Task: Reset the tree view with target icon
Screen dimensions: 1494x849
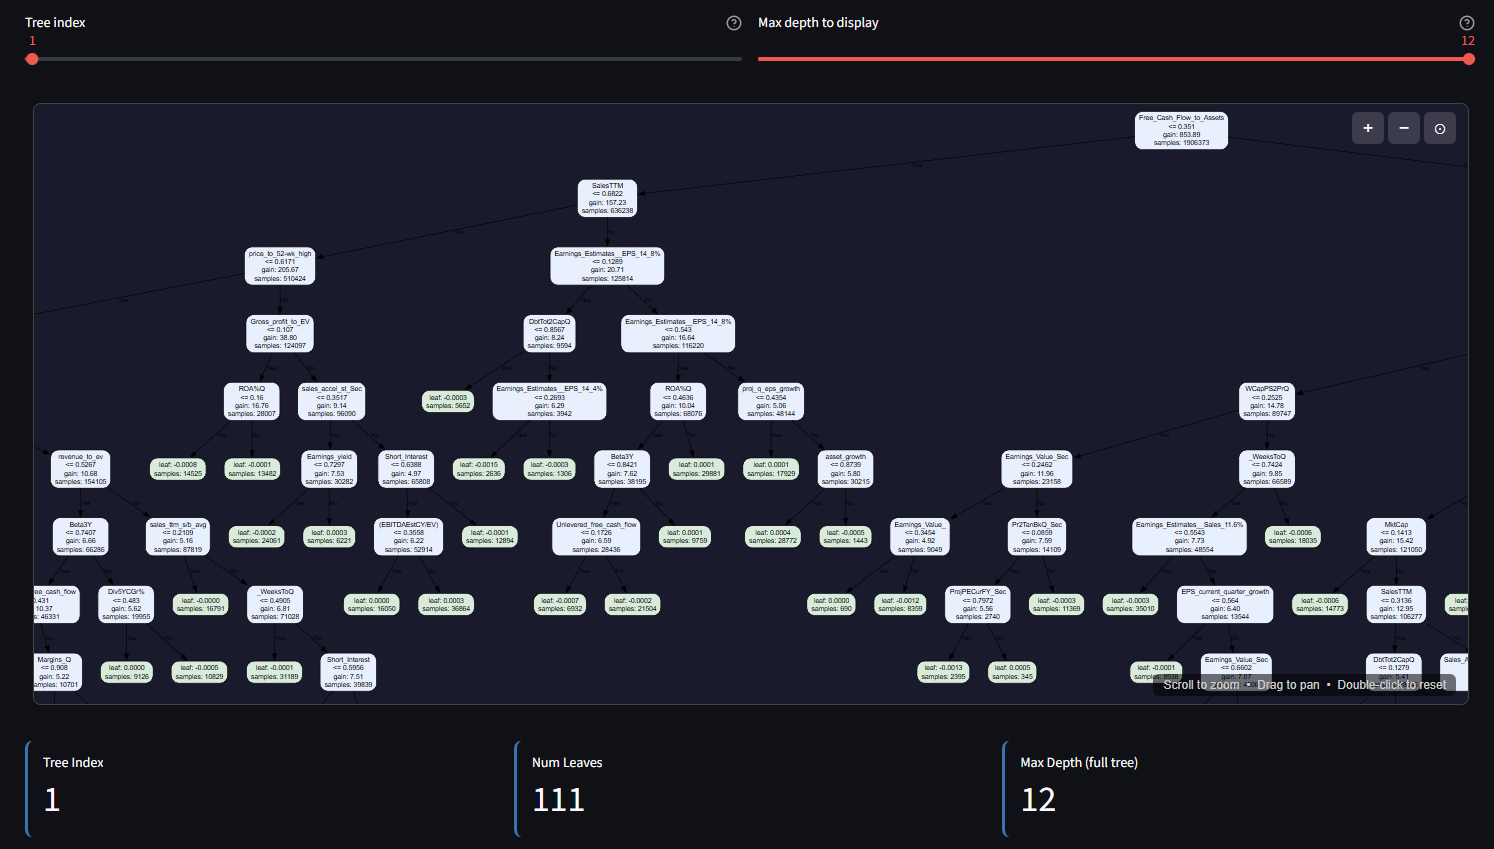Action: coord(1439,128)
